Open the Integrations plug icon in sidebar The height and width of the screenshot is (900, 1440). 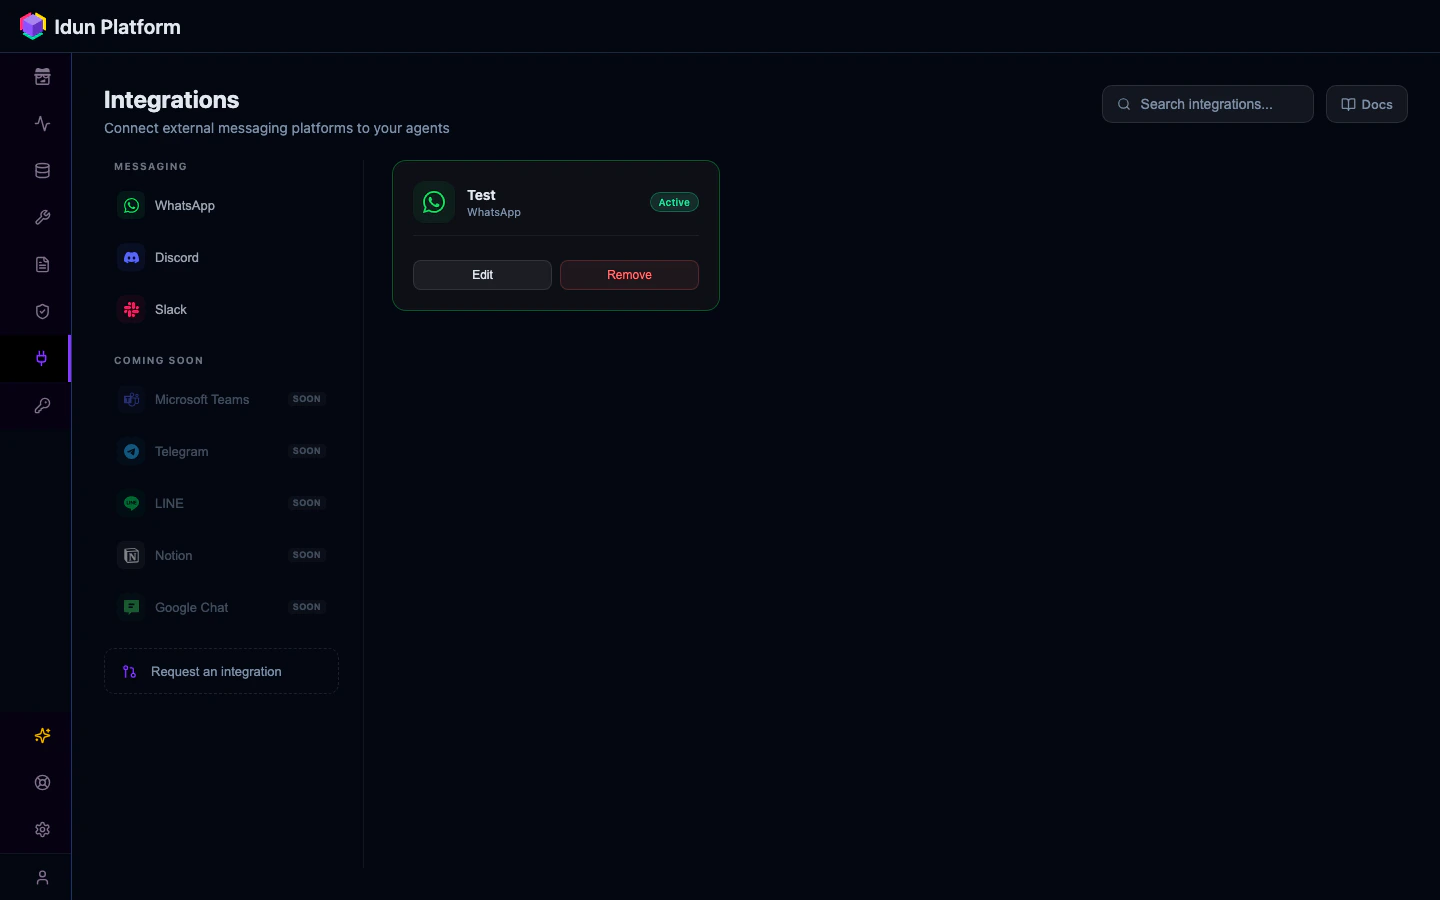(41, 359)
